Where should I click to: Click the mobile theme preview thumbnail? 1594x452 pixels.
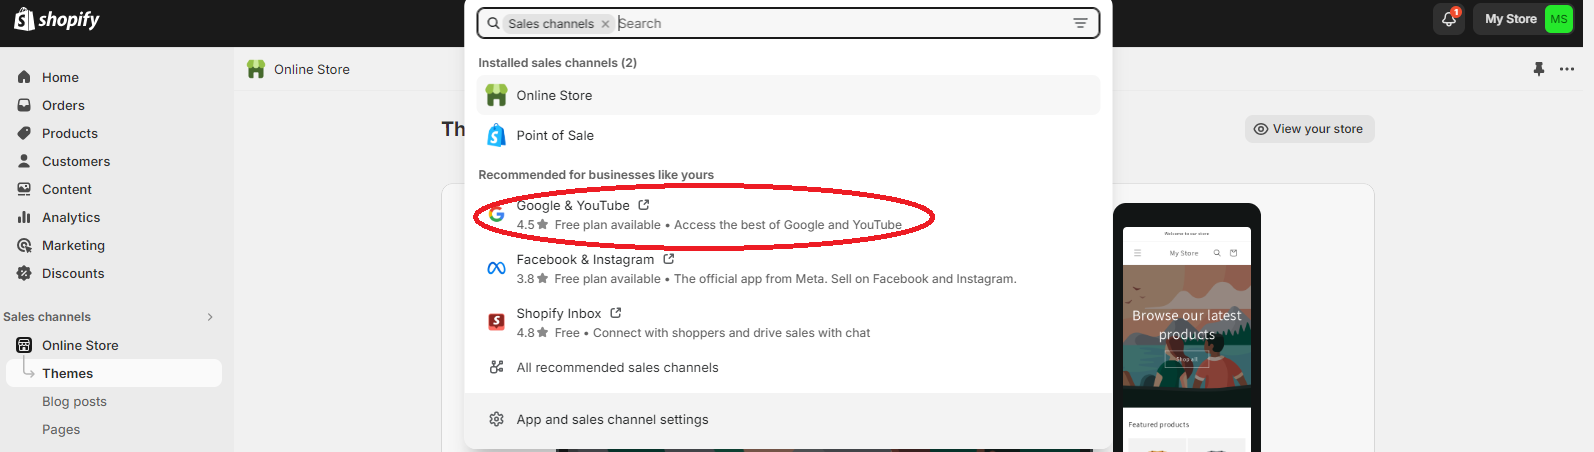pyautogui.click(x=1187, y=330)
